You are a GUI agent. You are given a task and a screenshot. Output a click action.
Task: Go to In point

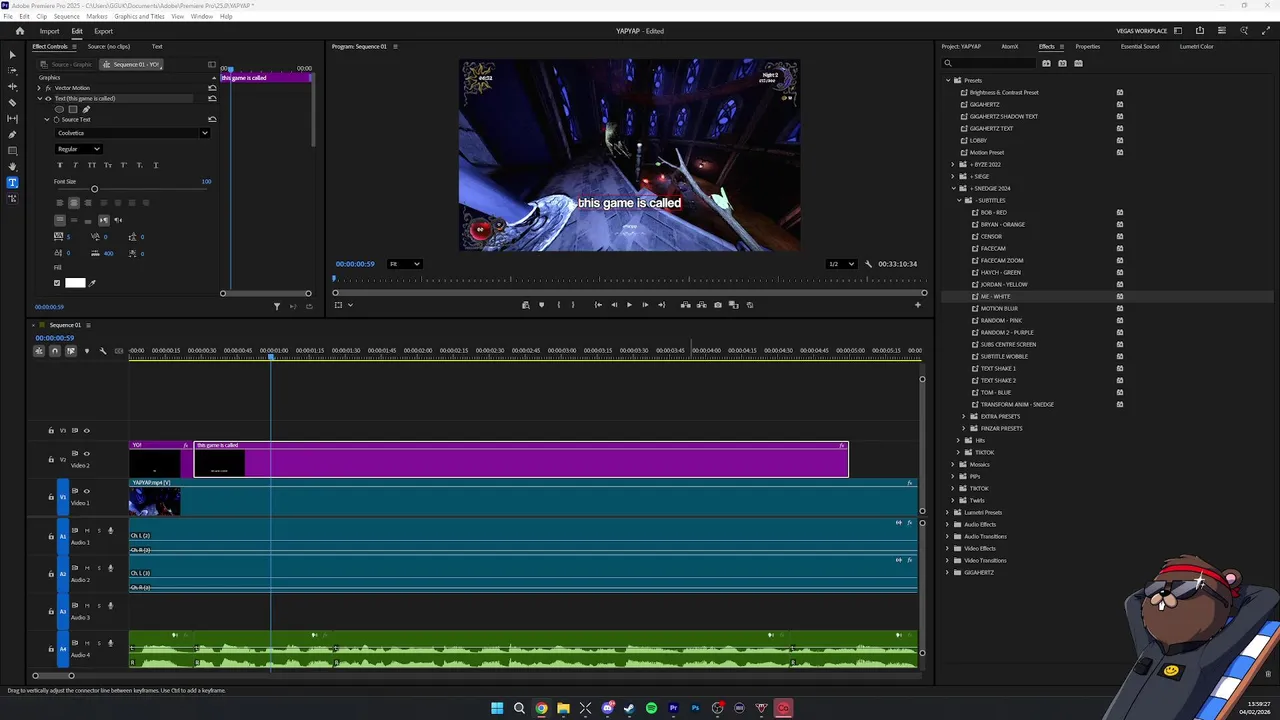coord(598,305)
